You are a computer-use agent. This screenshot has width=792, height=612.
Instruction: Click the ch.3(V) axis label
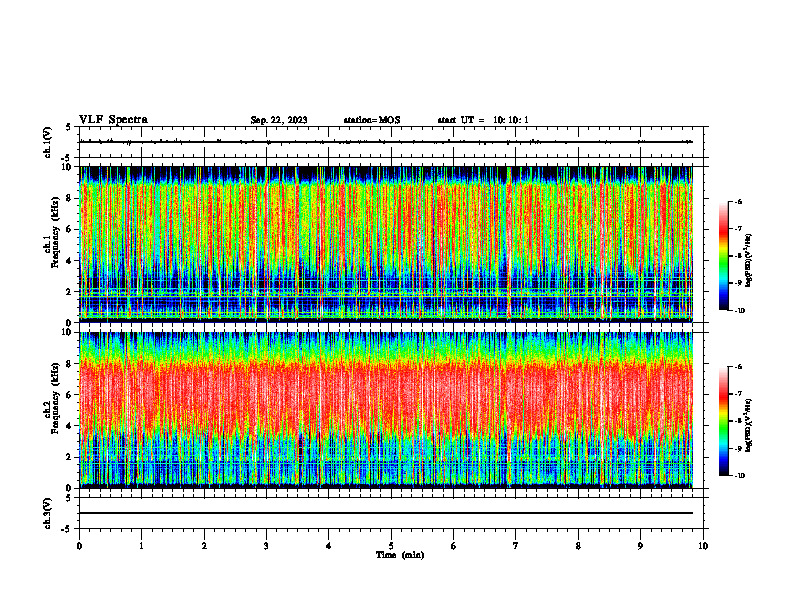click(x=48, y=513)
